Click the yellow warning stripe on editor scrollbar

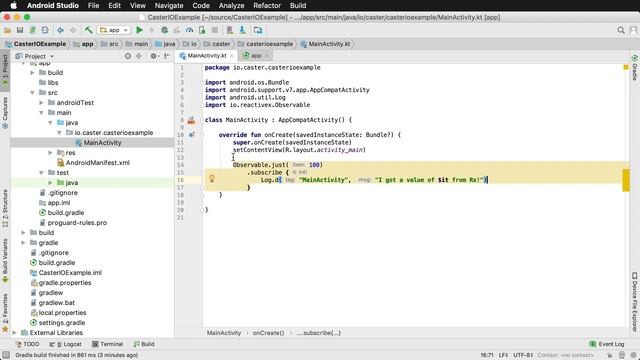626,180
